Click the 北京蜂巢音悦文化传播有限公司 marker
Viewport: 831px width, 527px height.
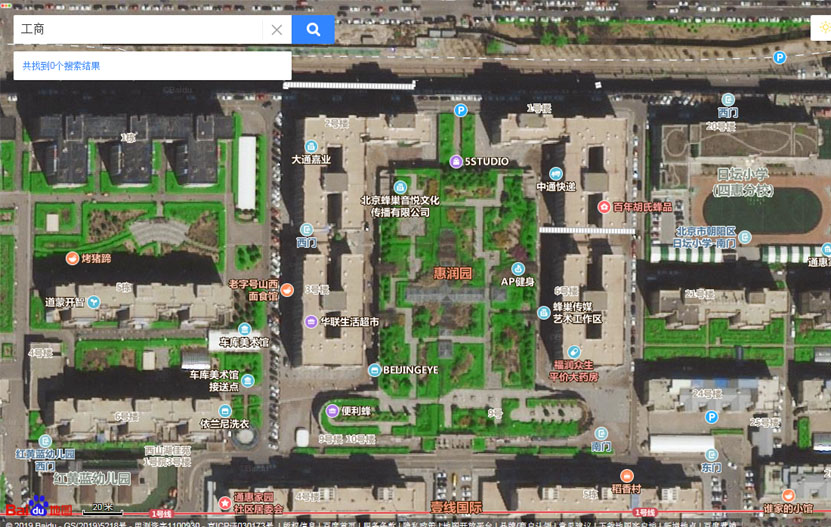tap(400, 187)
